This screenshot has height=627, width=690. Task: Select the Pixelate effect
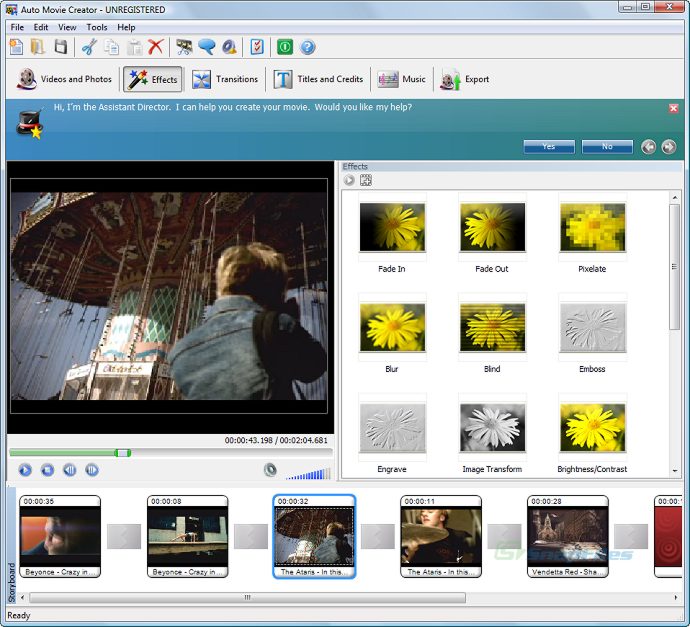click(592, 234)
